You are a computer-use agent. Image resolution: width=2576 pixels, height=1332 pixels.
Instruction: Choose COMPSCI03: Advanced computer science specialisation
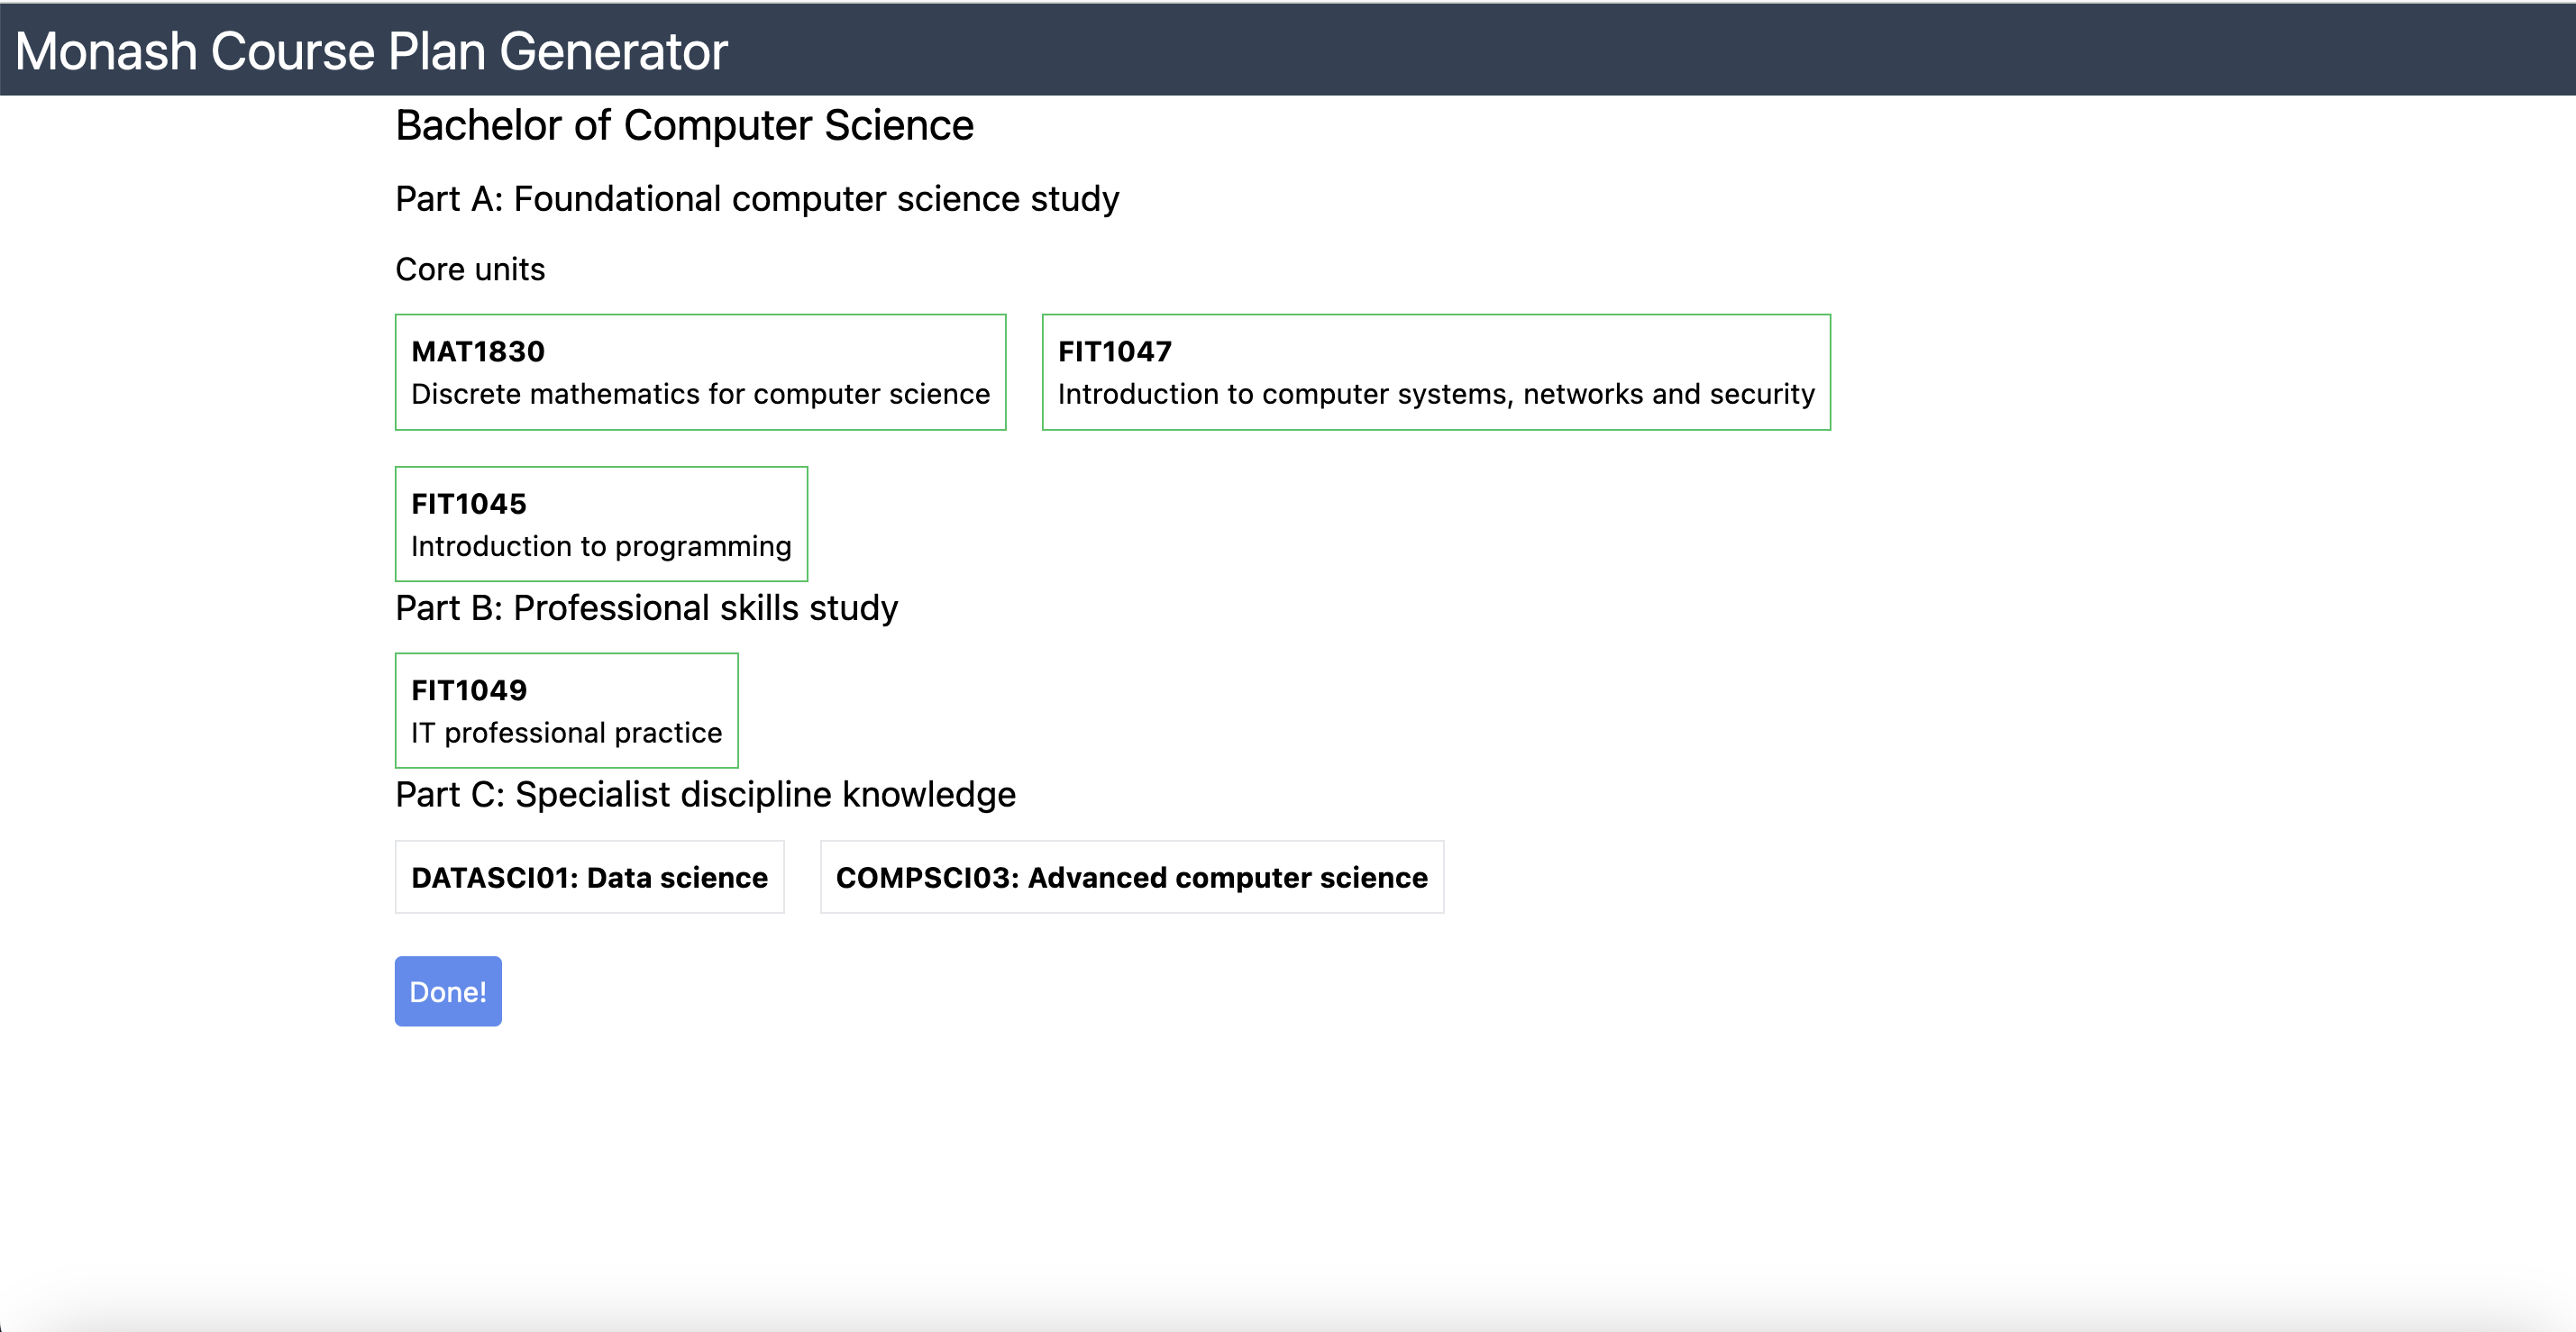pyautogui.click(x=1132, y=877)
